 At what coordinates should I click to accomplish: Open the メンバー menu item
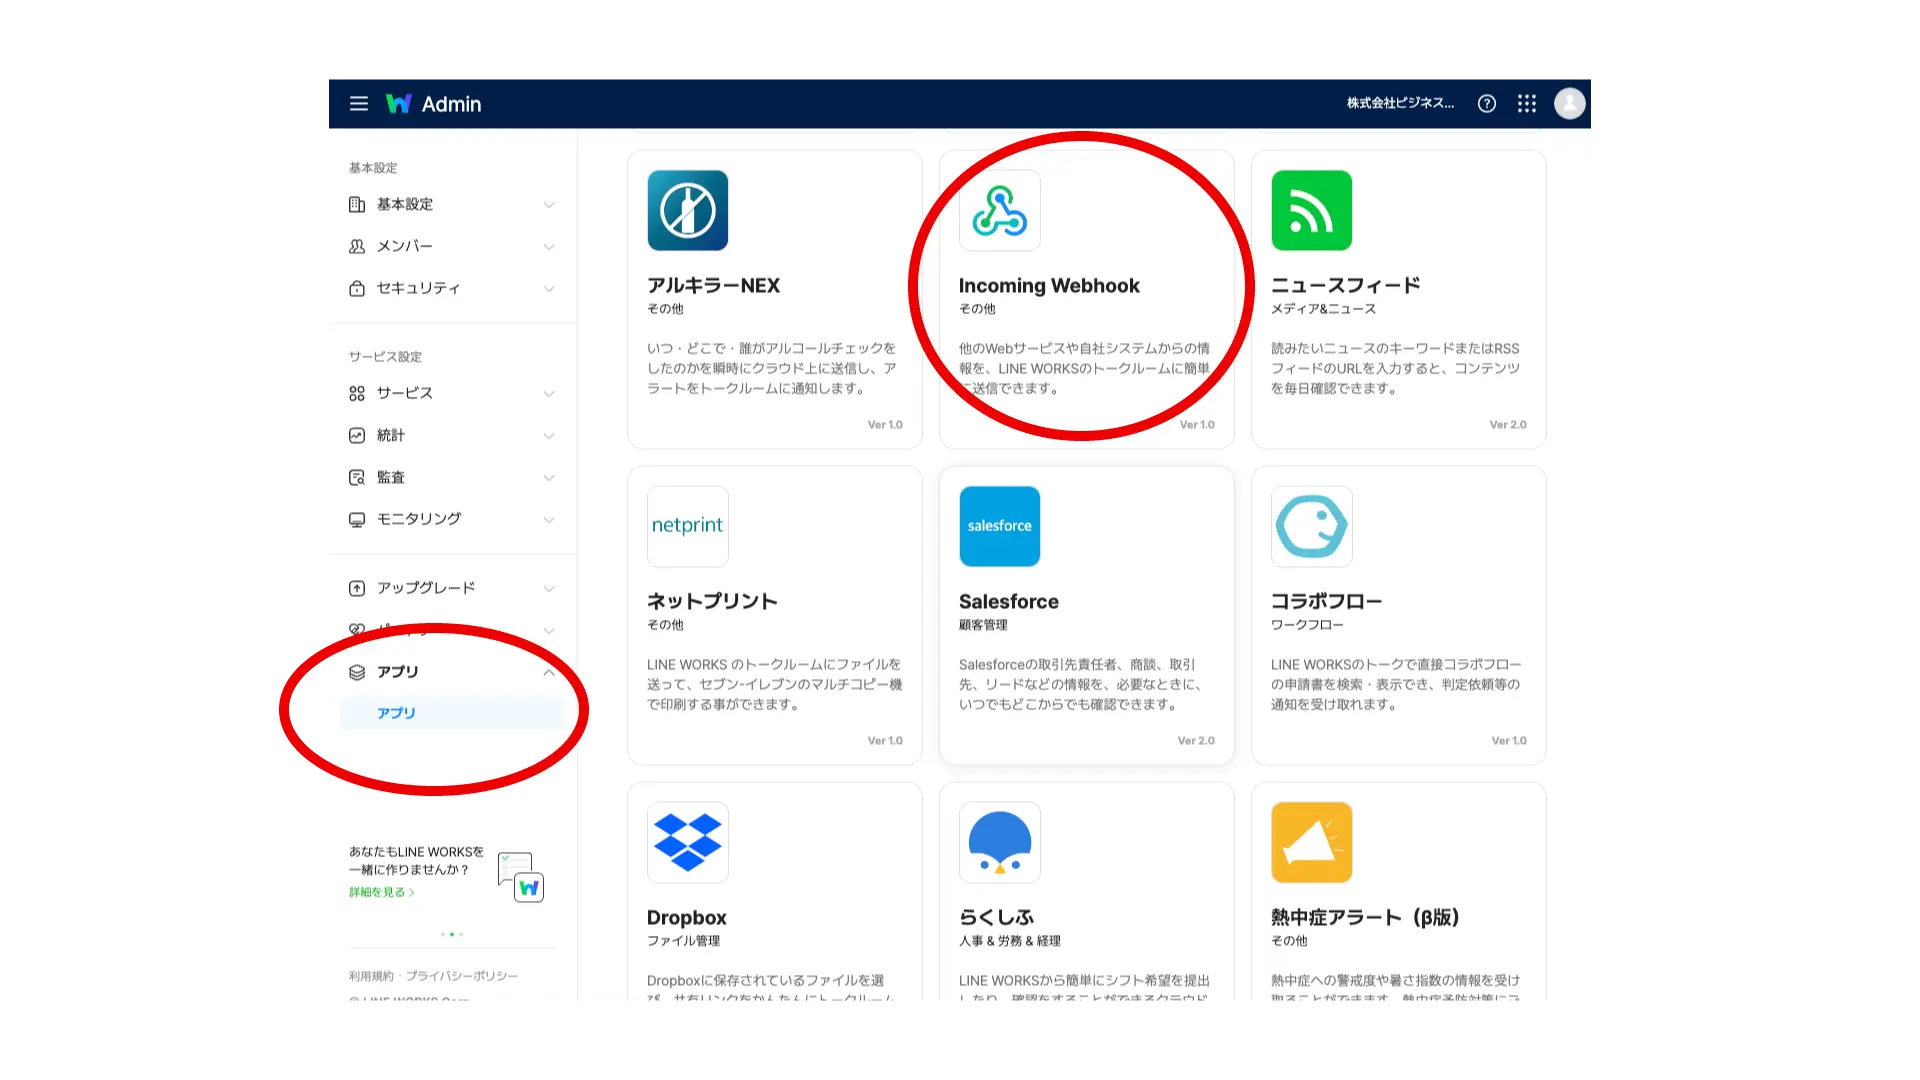452,246
